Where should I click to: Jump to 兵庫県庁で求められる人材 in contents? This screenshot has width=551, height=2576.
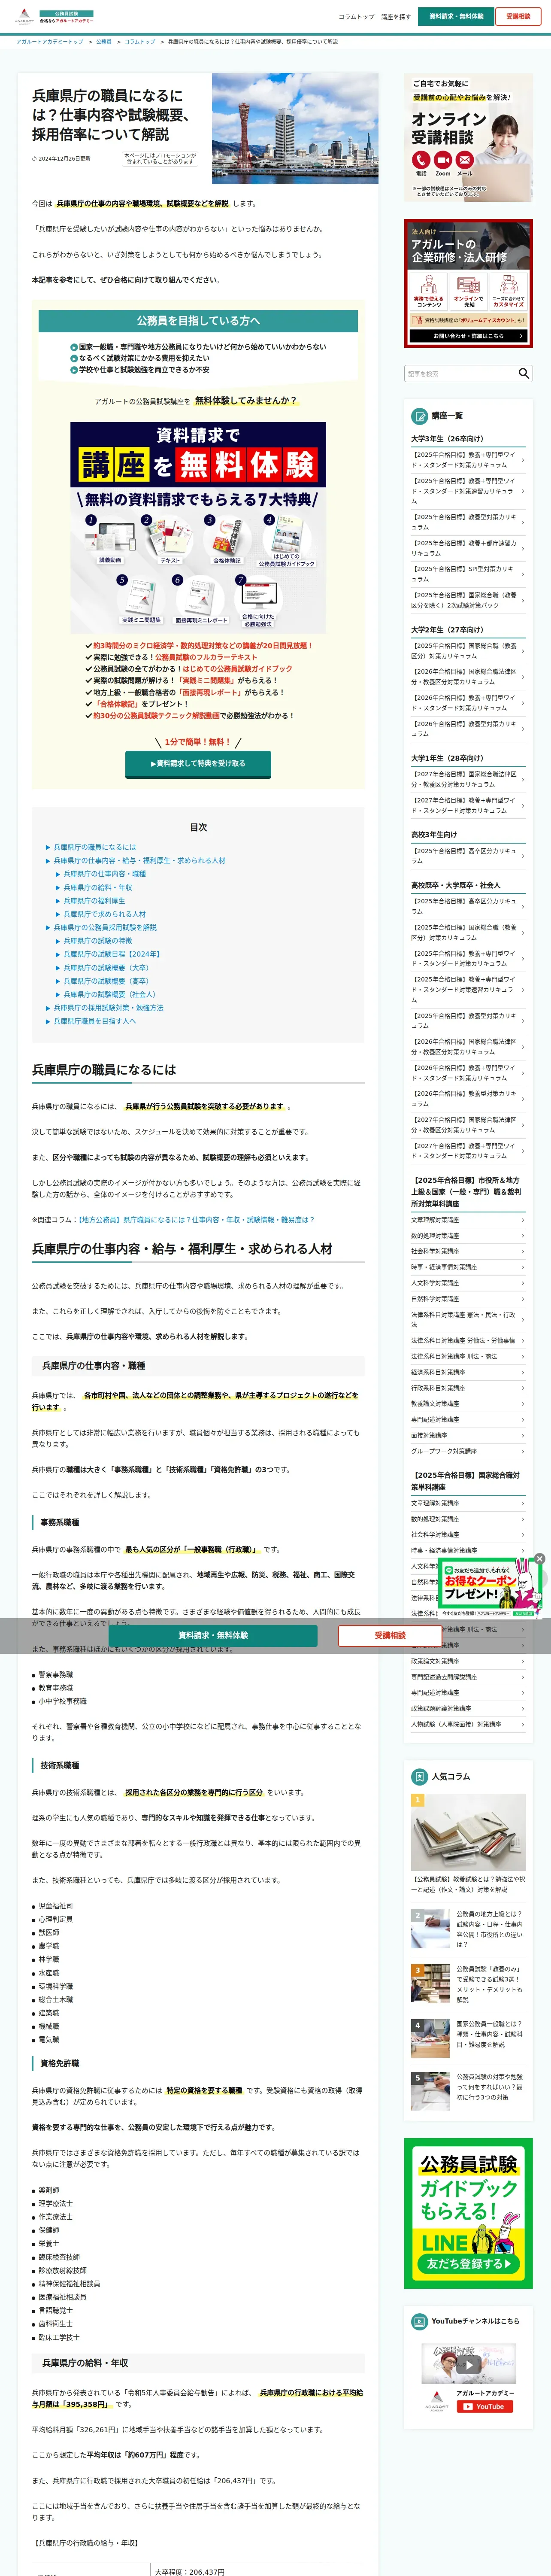tap(105, 914)
